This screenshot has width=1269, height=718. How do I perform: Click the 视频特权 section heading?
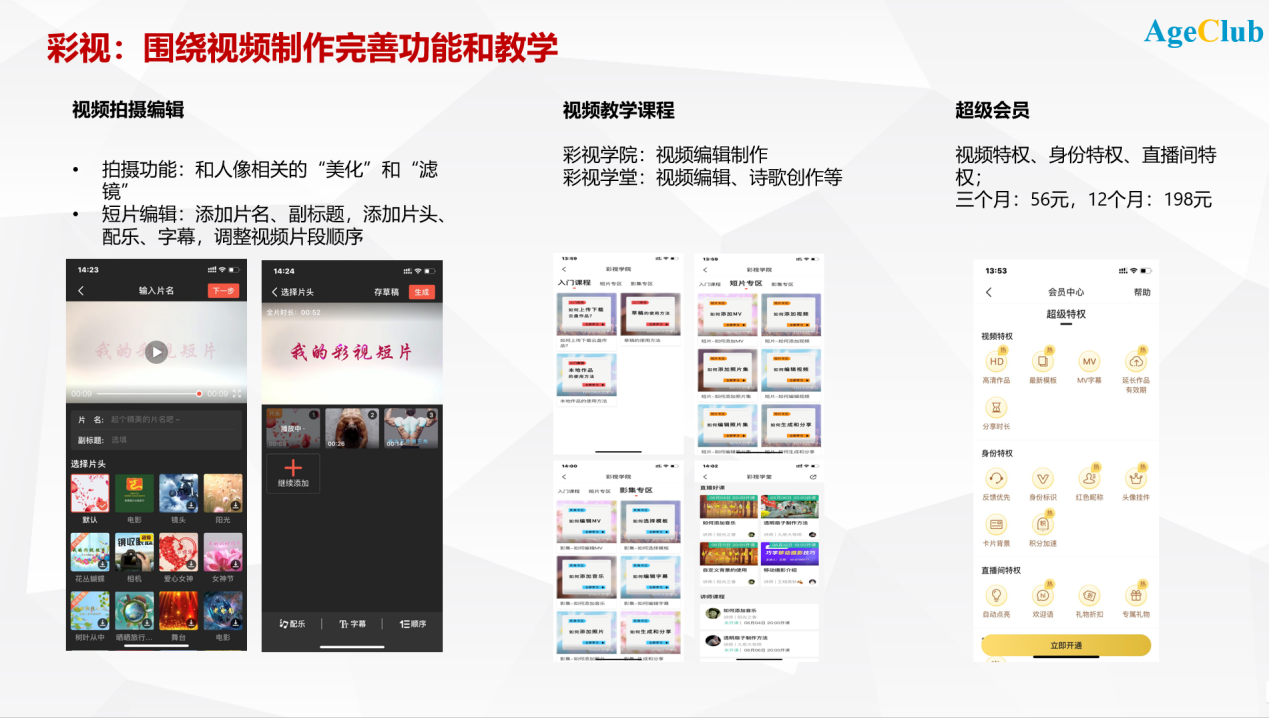click(x=998, y=337)
